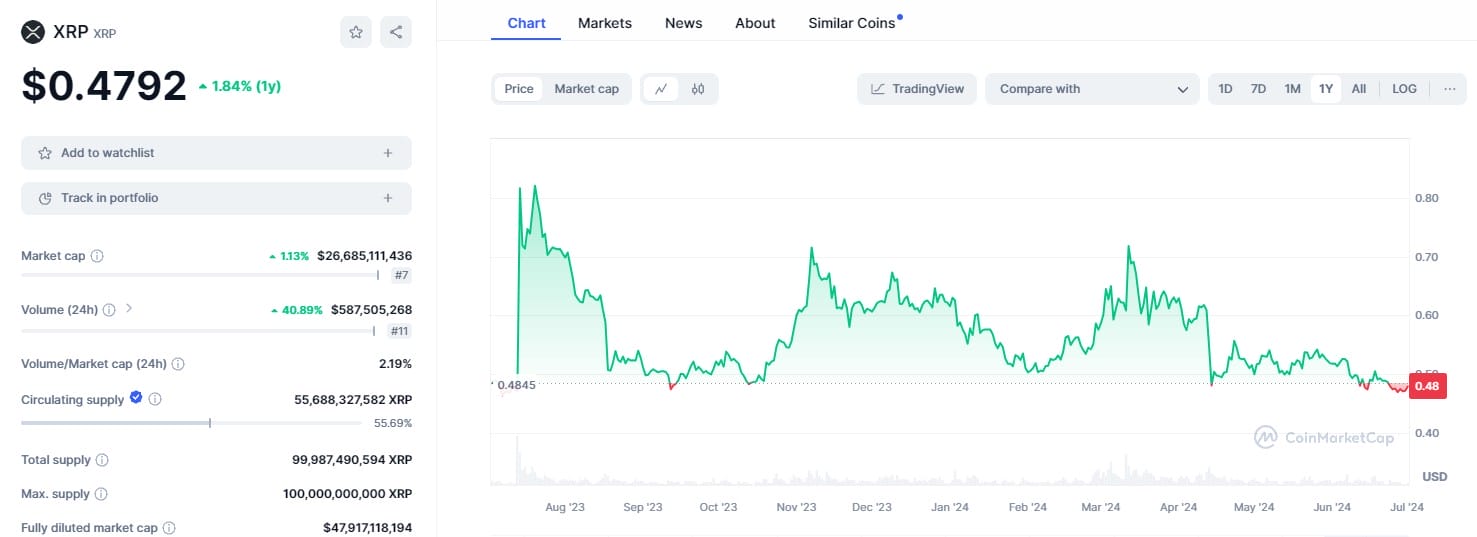Image resolution: width=1477 pixels, height=537 pixels.
Task: Switch to line chart view icon
Action: (x=661, y=89)
